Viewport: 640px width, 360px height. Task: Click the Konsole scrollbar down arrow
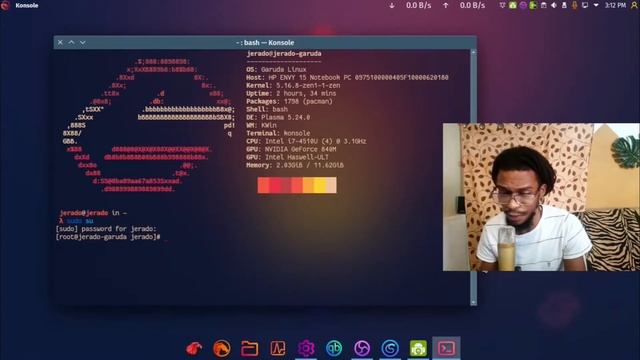[473, 302]
